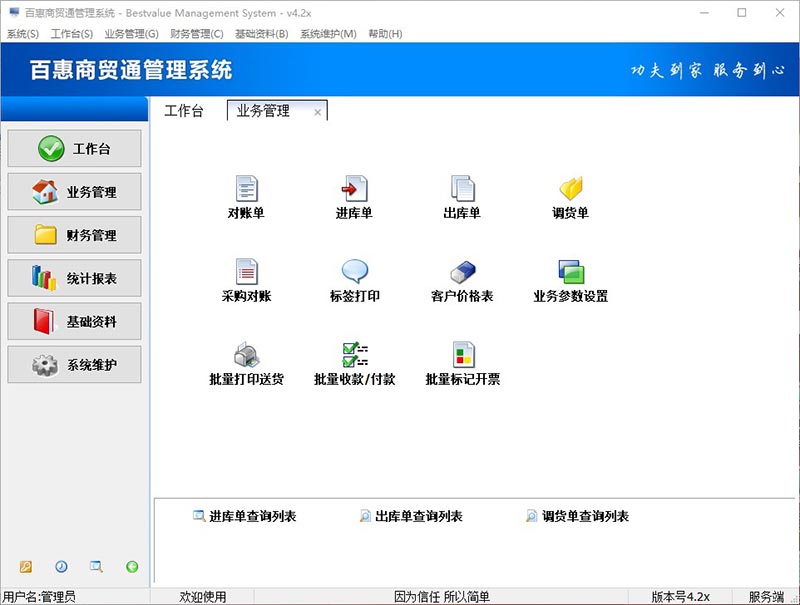Open the 调货单 transfer order icon
Screen dimensions: 800x605
point(570,189)
